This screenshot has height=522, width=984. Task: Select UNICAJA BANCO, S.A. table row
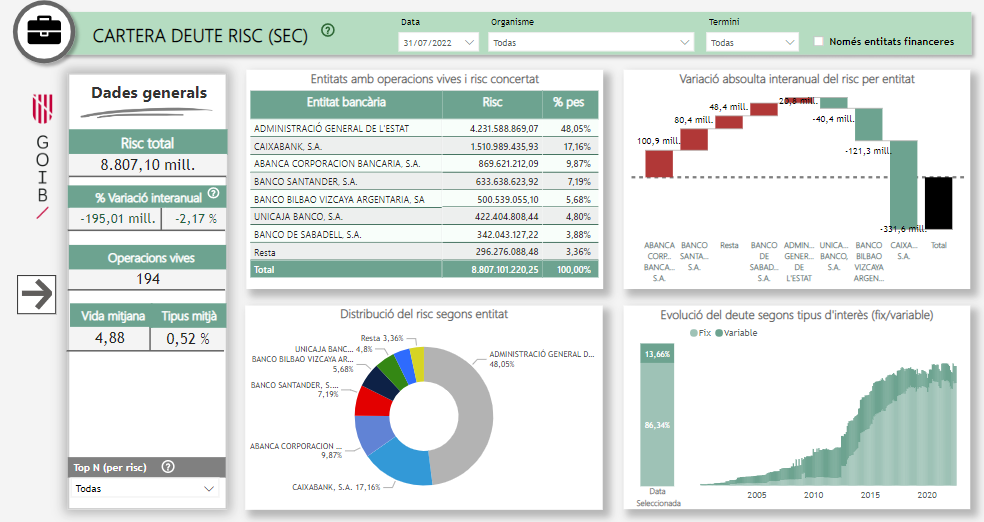tap(424, 216)
